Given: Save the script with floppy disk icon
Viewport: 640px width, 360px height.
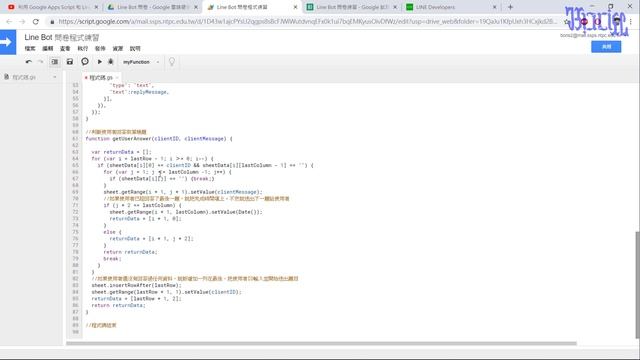Looking at the screenshot, I should pos(70,62).
